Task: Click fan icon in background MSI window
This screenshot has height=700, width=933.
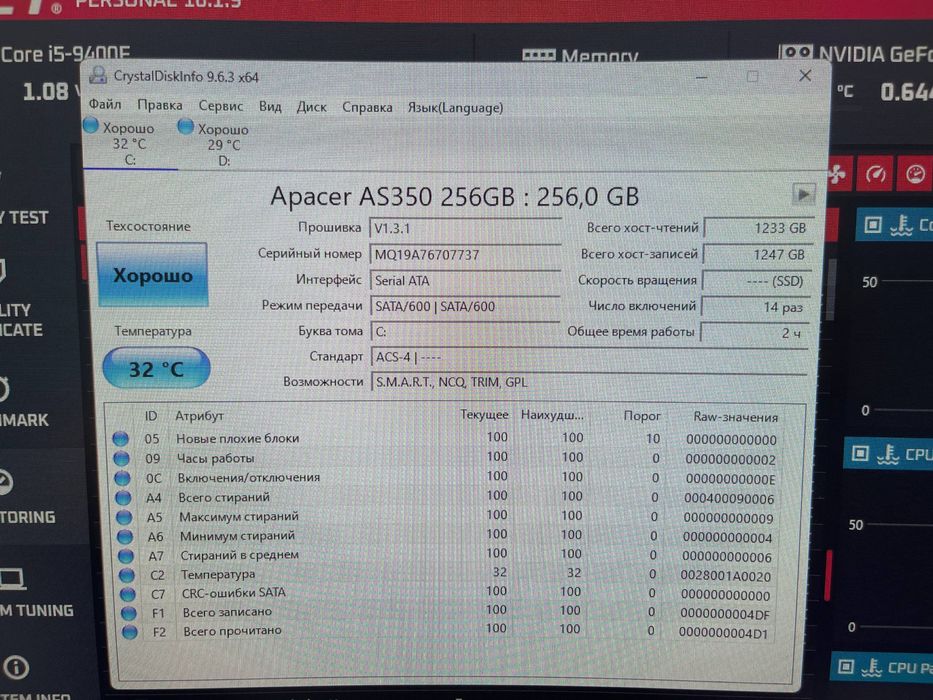Action: pyautogui.click(x=838, y=174)
